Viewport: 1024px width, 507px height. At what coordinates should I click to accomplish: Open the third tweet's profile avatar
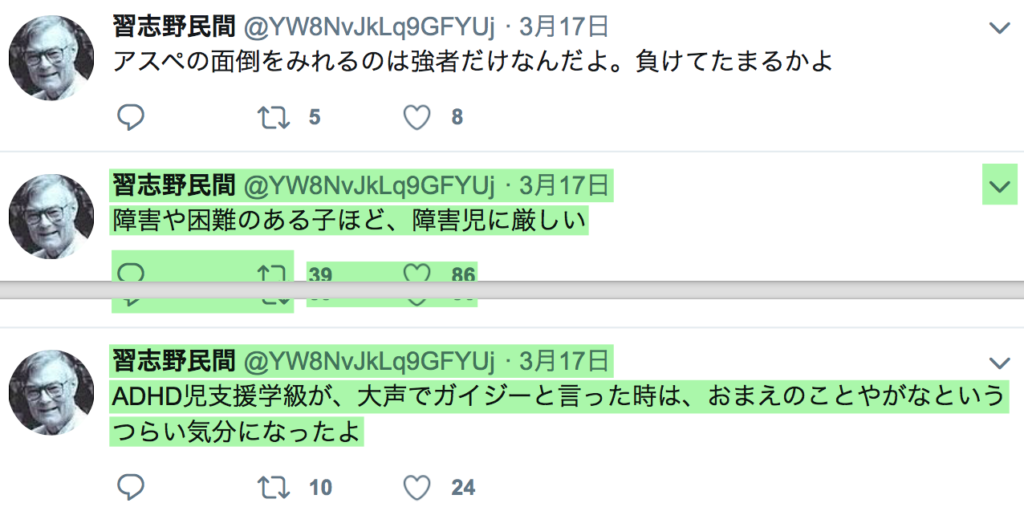[x=51, y=392]
